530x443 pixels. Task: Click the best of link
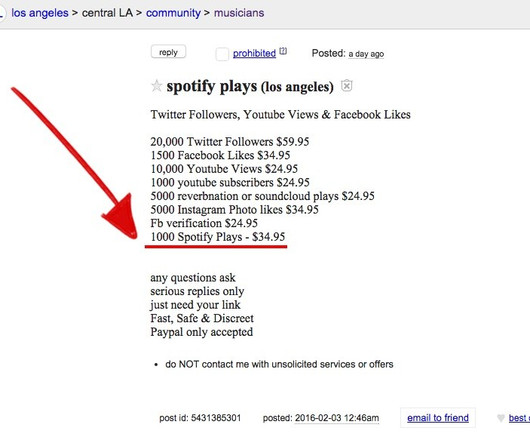click(519, 418)
